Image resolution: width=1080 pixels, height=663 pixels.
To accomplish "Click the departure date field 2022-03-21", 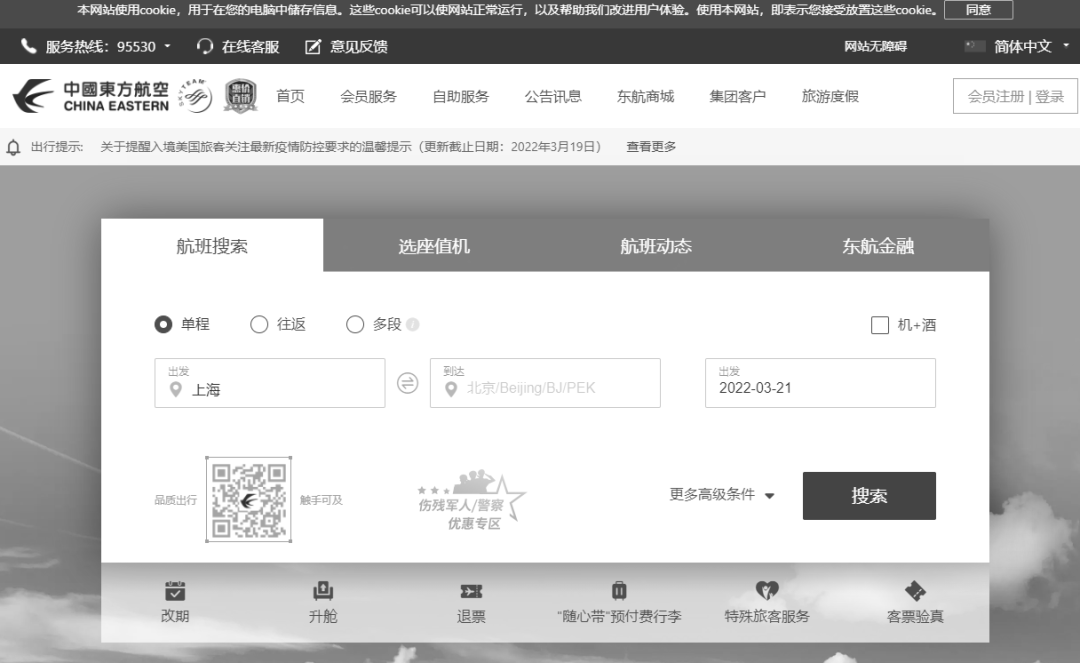I will [820, 383].
